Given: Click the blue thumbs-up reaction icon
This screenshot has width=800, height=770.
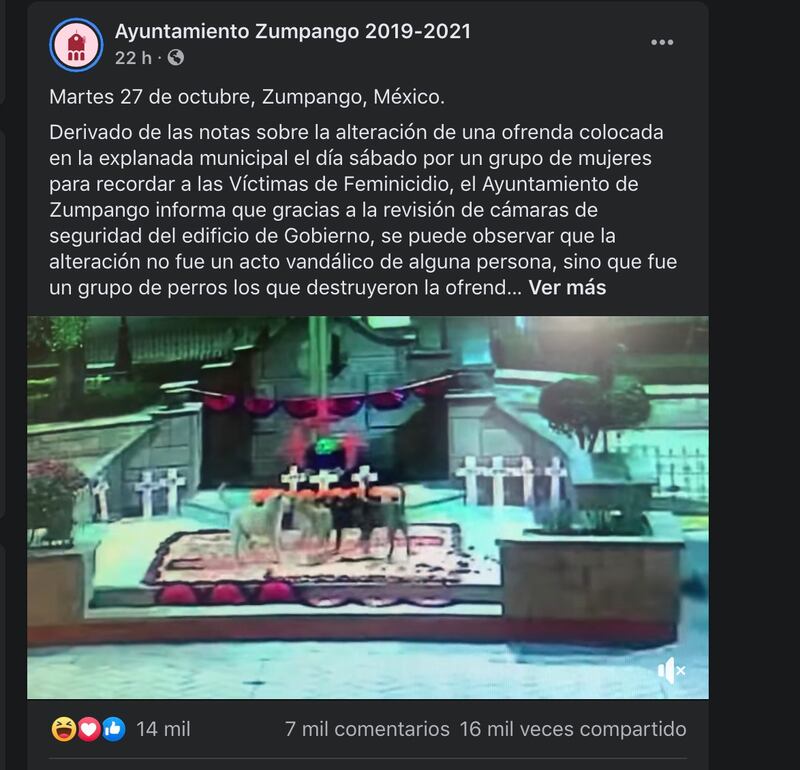Looking at the screenshot, I should (113, 729).
